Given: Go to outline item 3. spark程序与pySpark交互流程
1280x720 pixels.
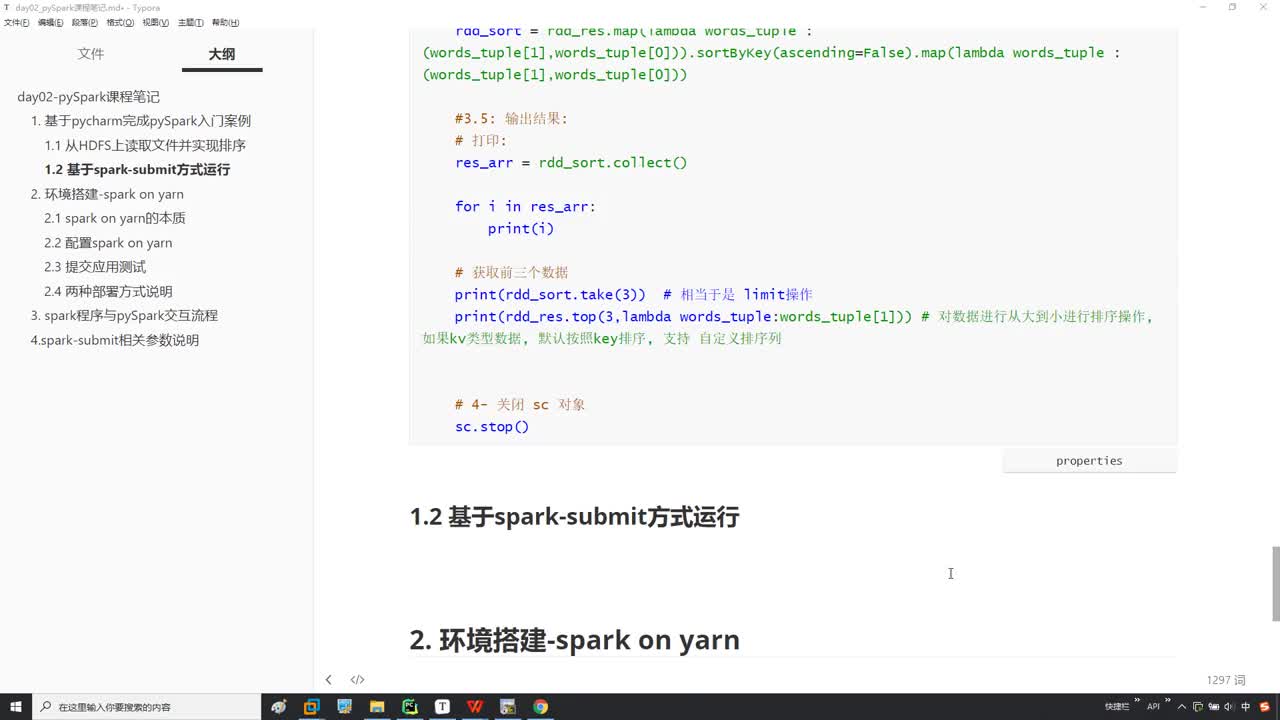Looking at the screenshot, I should (x=124, y=315).
